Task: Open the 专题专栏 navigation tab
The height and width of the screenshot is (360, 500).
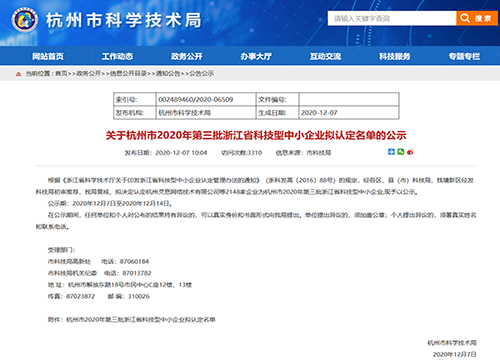Action: 464,56
